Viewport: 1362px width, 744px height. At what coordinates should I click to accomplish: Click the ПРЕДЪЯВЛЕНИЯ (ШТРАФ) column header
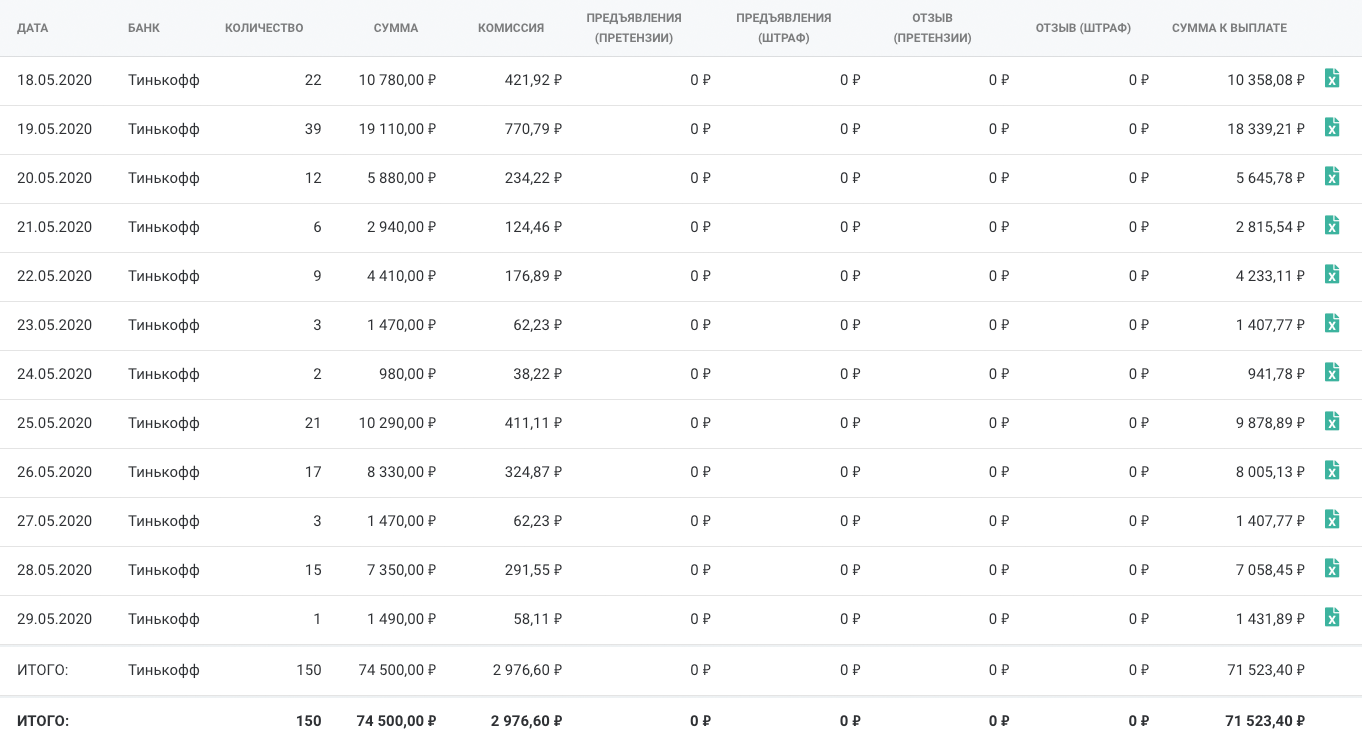[784, 28]
